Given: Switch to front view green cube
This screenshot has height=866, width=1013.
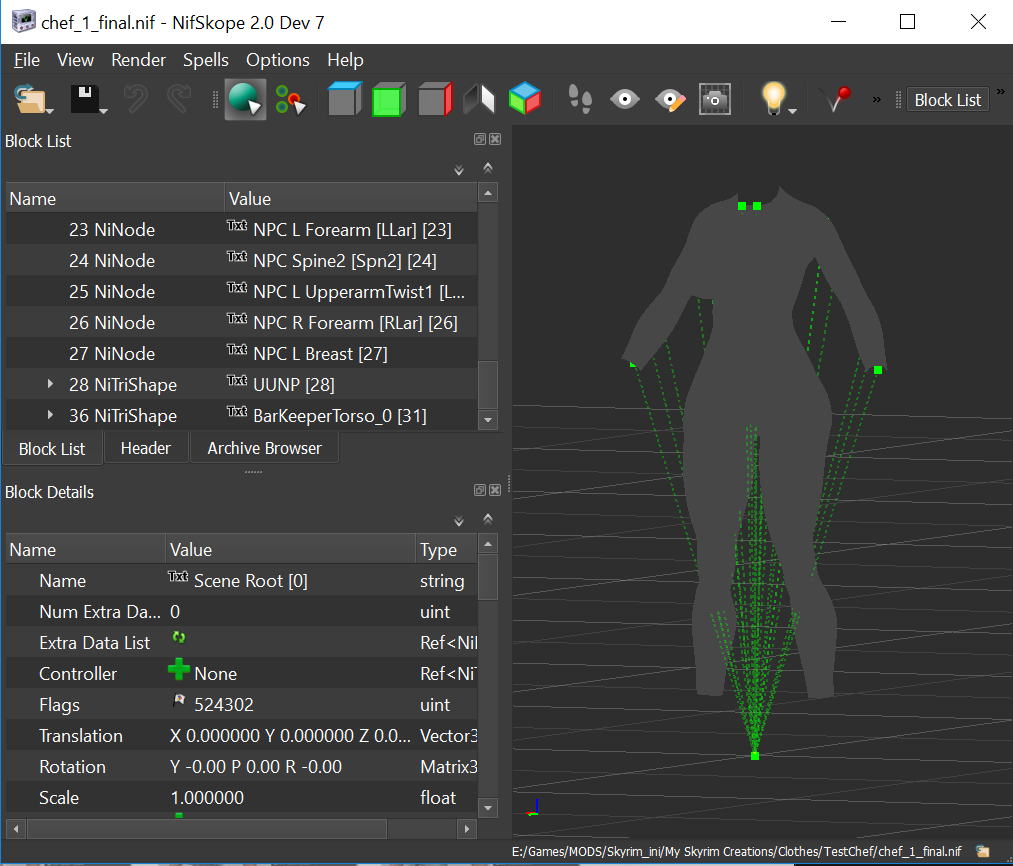Looking at the screenshot, I should click(x=388, y=99).
